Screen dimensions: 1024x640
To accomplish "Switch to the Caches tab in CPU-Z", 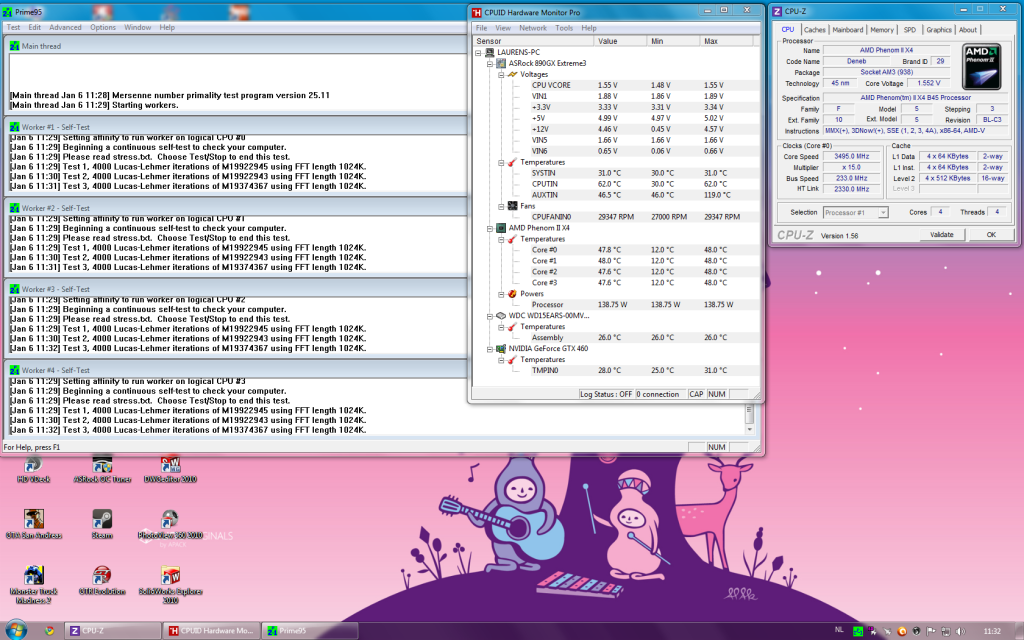I will 814,30.
